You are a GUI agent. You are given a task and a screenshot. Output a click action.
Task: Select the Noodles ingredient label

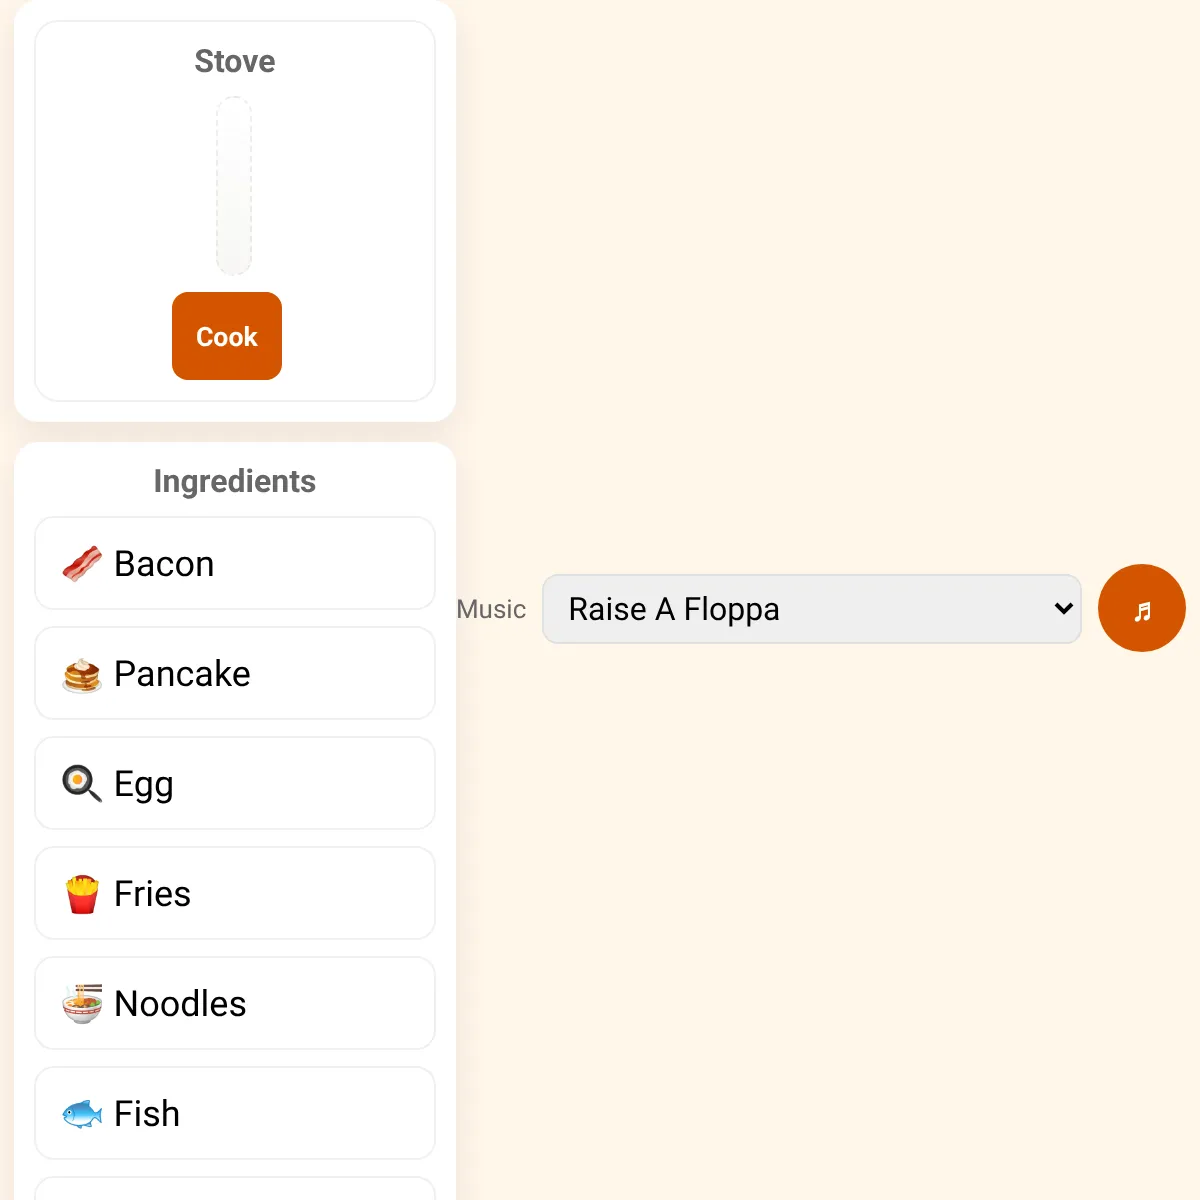pyautogui.click(x=180, y=1004)
